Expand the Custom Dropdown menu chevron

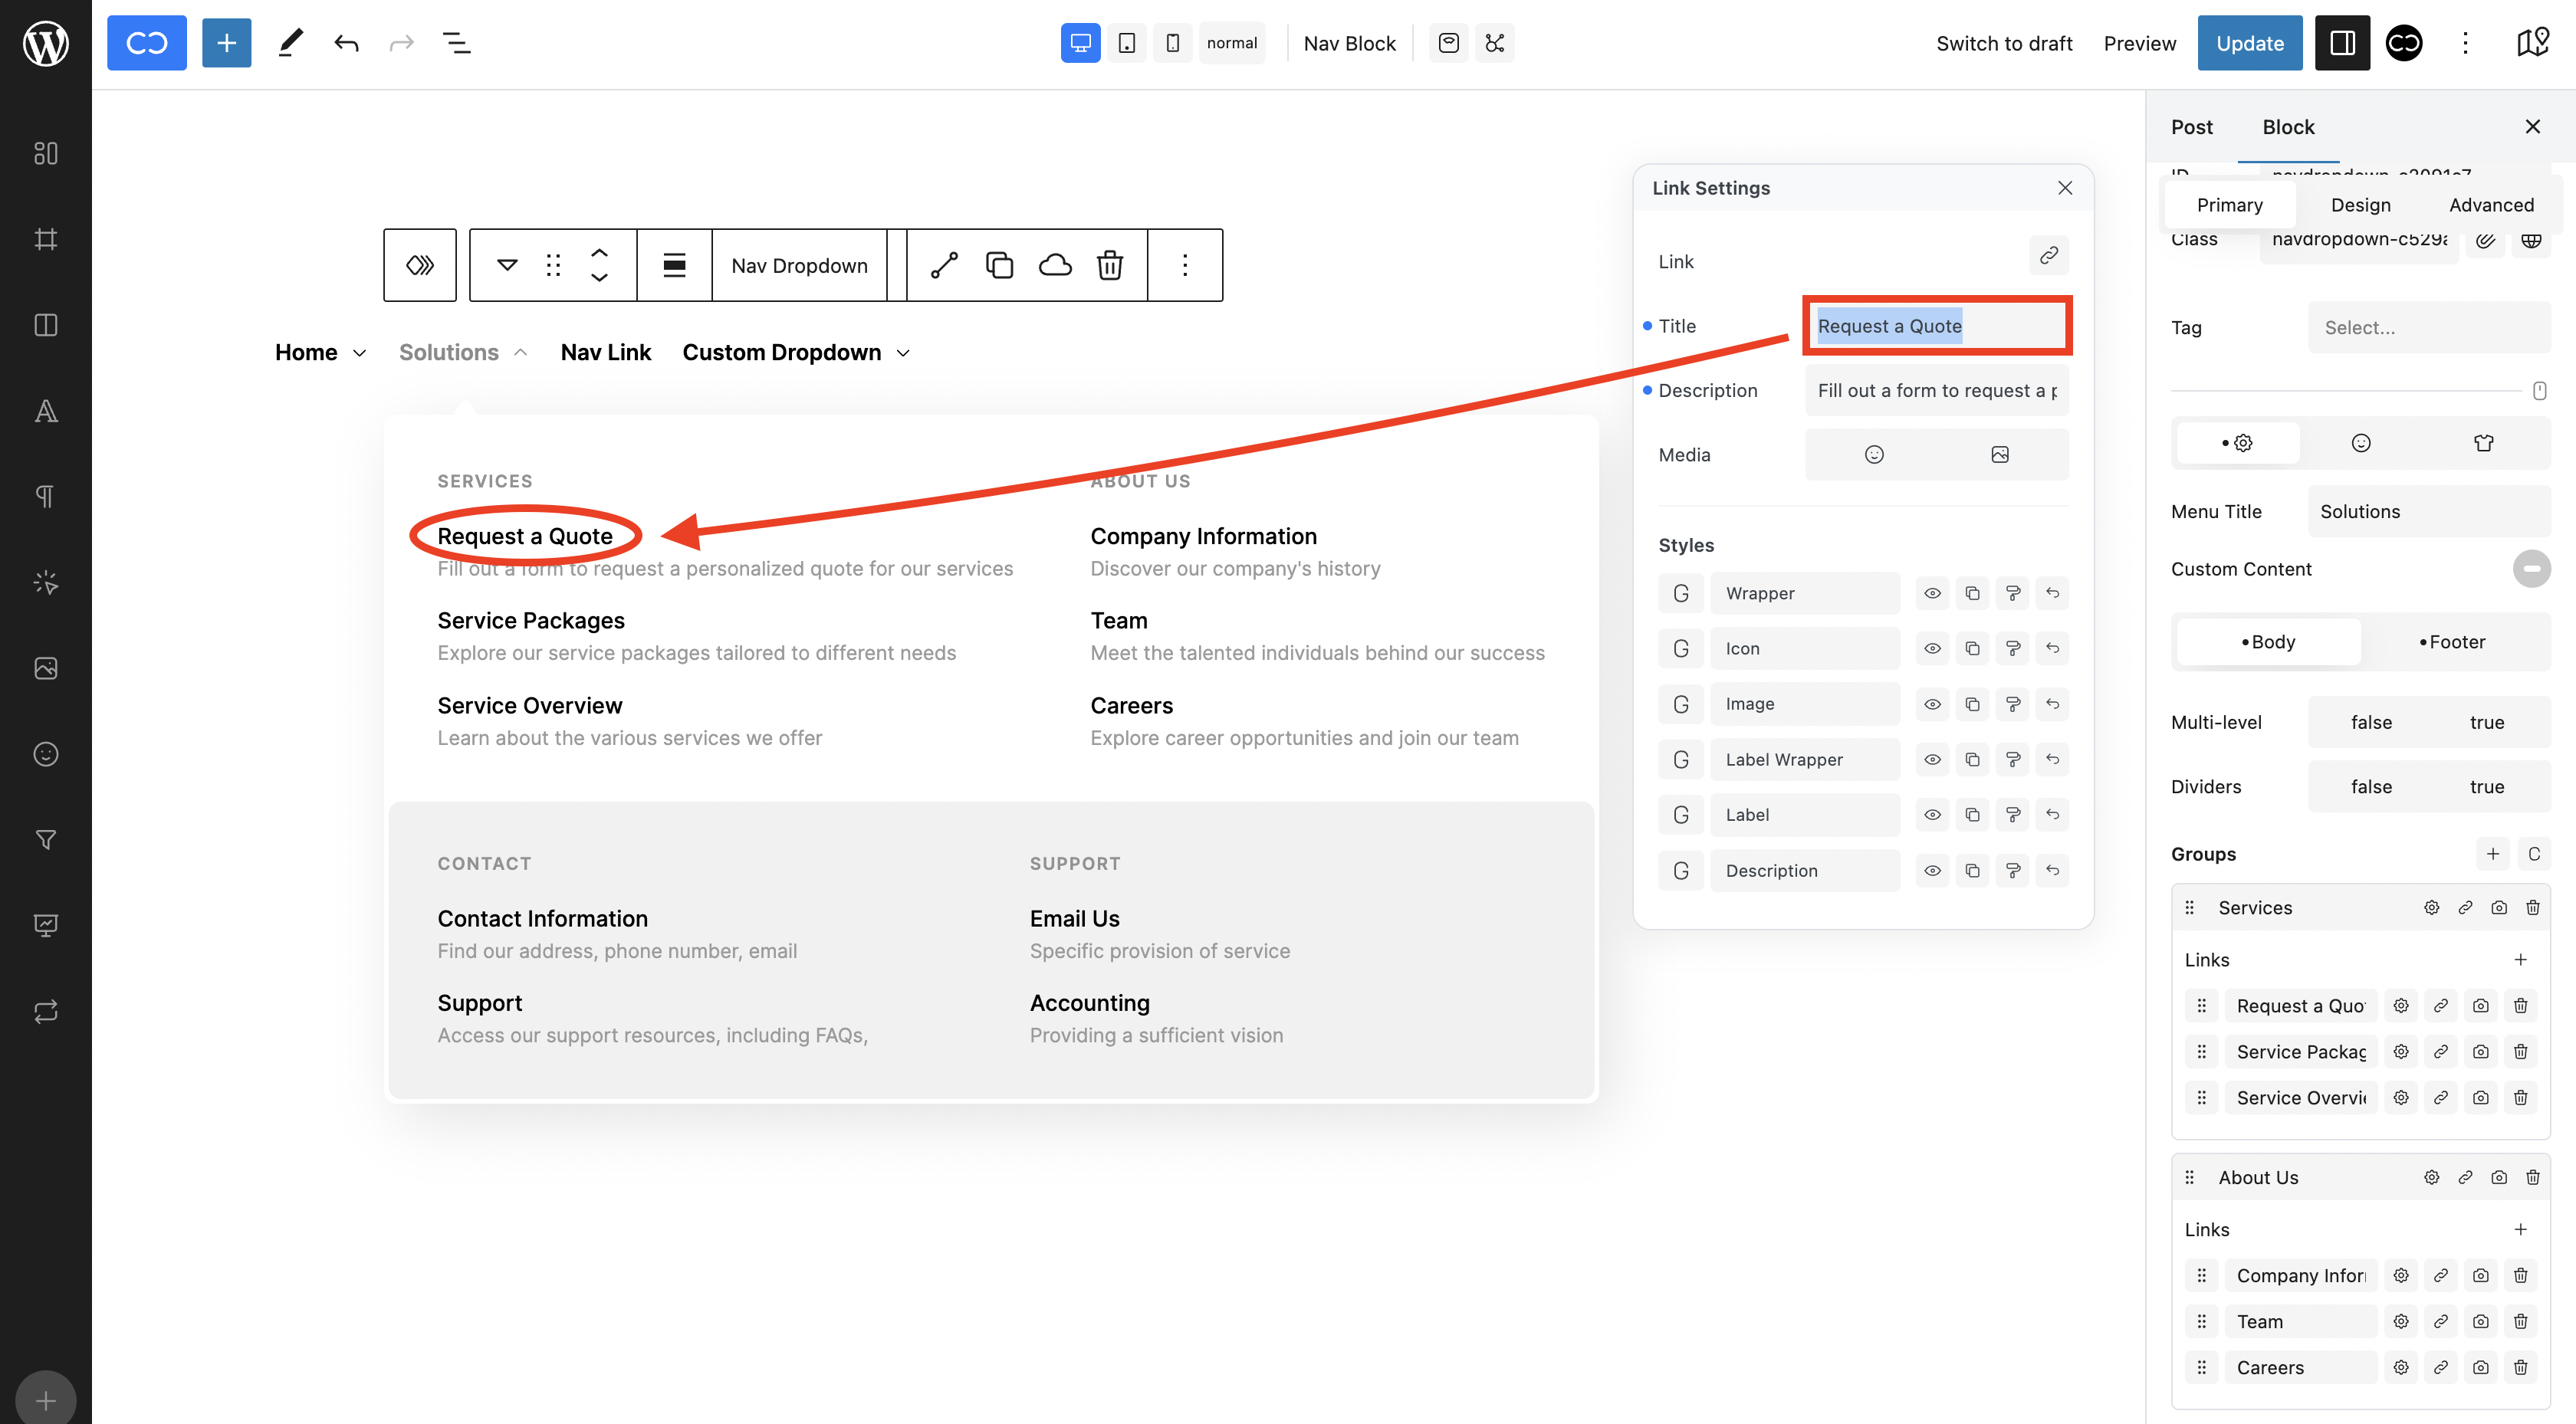coord(903,353)
